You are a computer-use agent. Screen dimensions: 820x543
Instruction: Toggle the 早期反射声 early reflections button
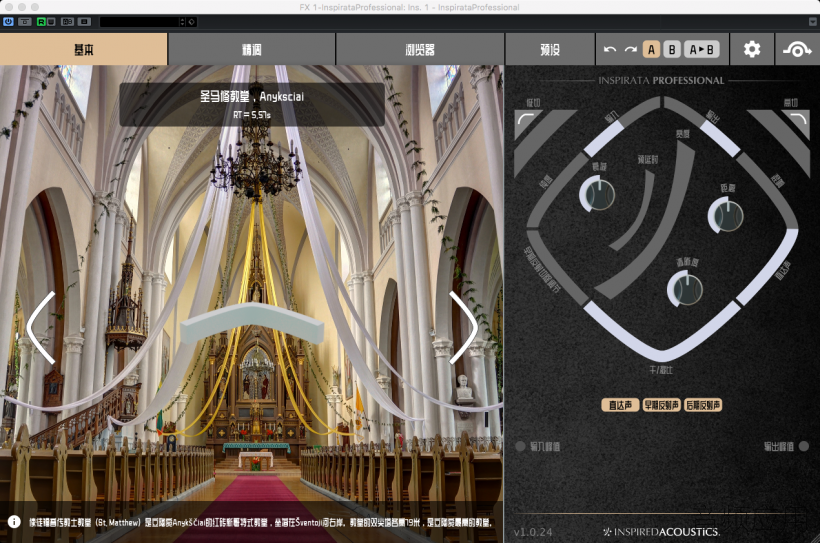pyautogui.click(x=661, y=405)
